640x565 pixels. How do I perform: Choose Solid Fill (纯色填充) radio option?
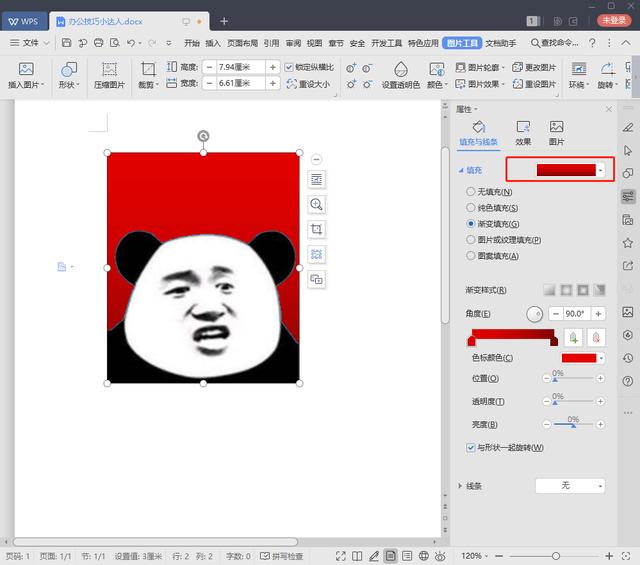coord(471,208)
